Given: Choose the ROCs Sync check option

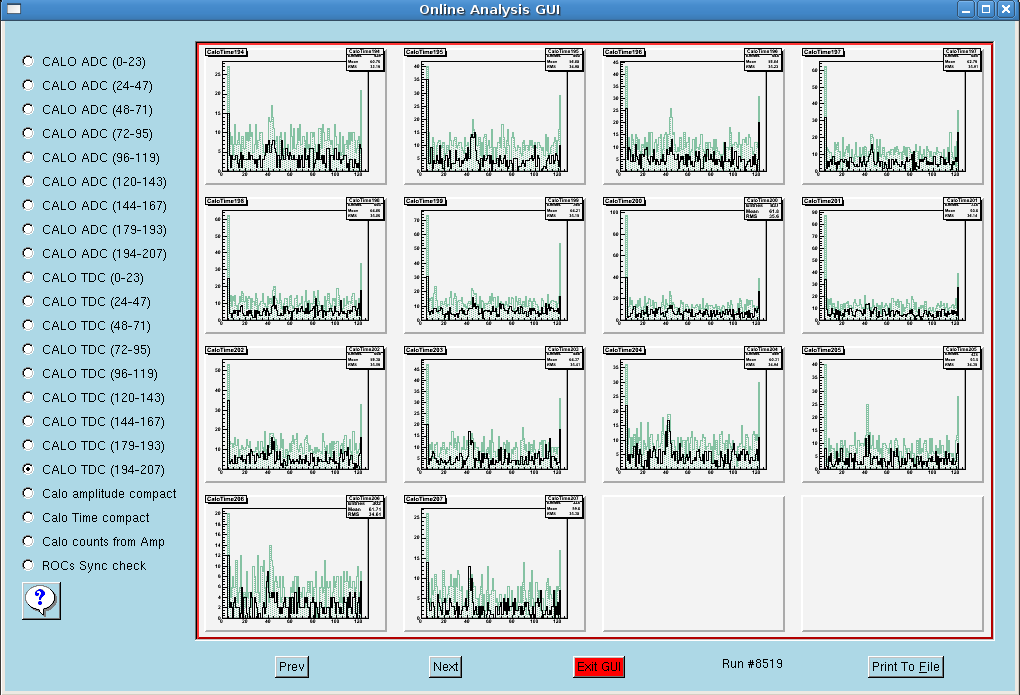Looking at the screenshot, I should pyautogui.click(x=28, y=566).
